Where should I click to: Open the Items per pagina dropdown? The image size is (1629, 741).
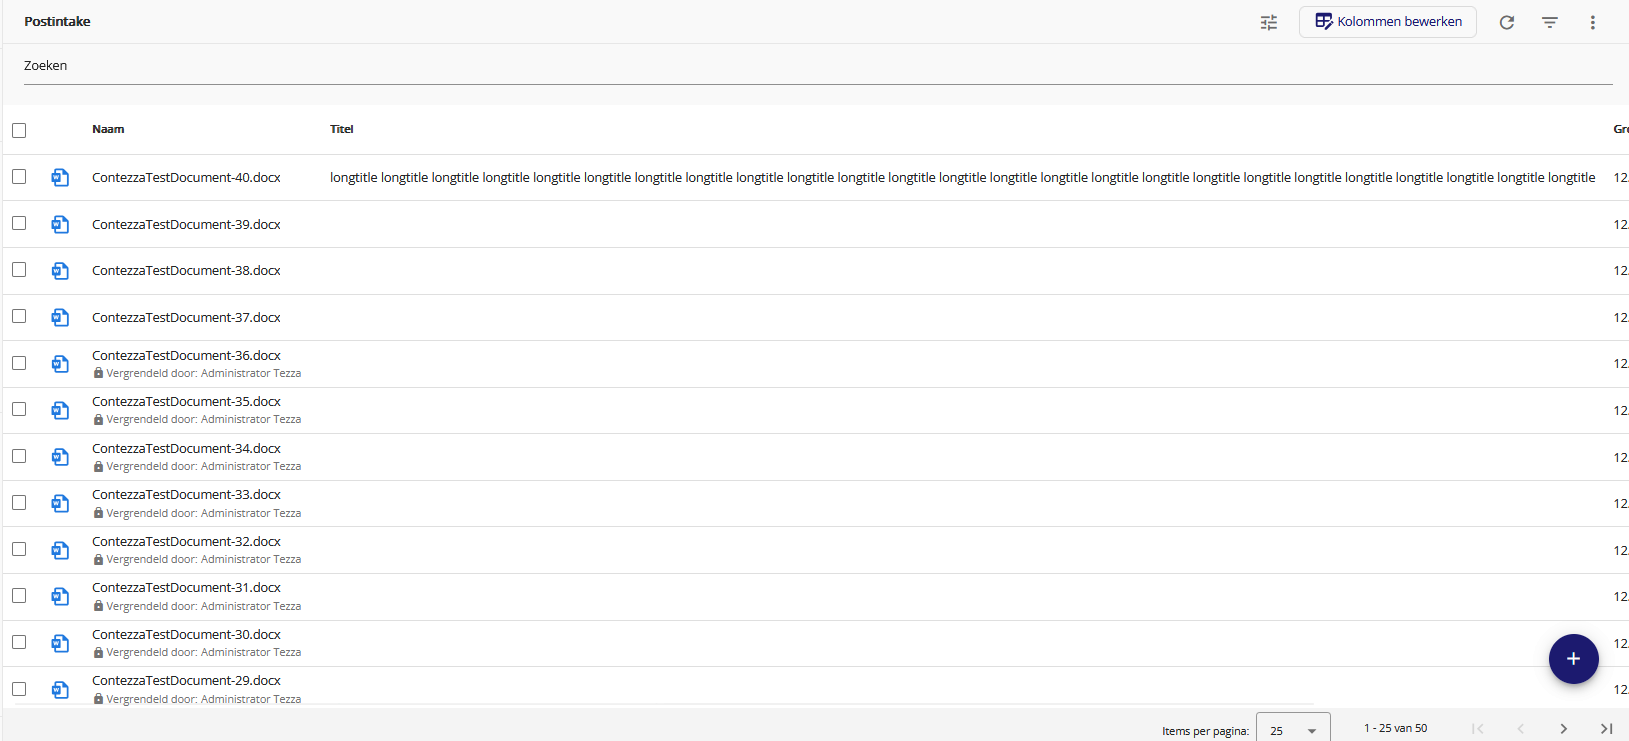coord(1292,730)
